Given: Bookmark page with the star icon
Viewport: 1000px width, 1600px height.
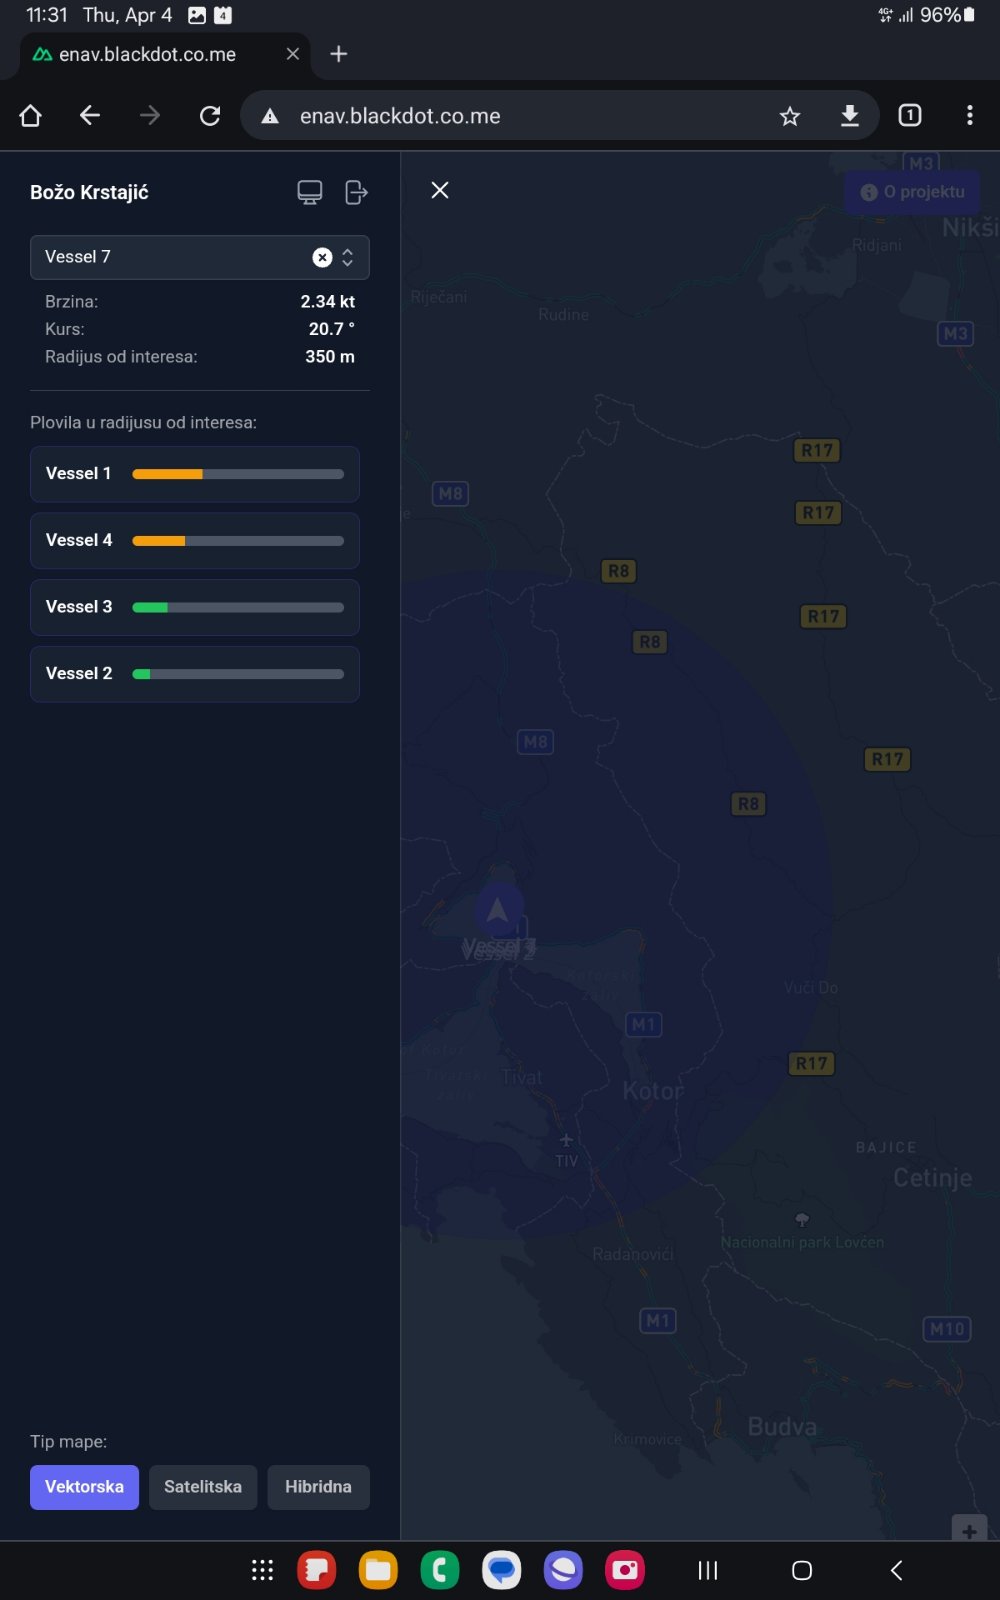Looking at the screenshot, I should click(790, 116).
